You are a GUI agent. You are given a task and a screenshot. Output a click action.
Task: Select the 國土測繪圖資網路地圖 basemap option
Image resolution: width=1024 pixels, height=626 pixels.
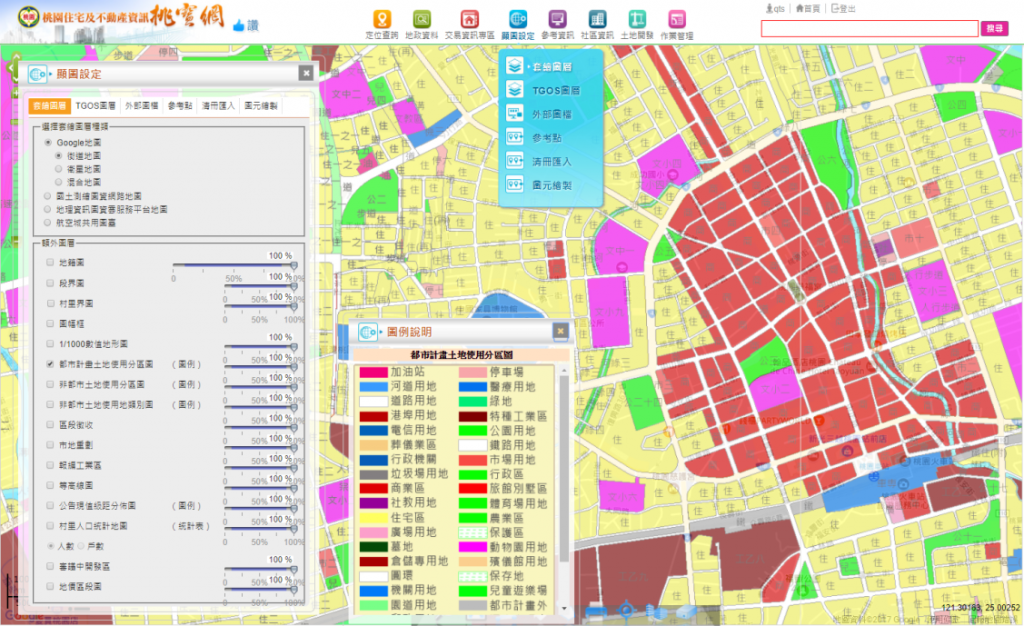click(x=47, y=196)
